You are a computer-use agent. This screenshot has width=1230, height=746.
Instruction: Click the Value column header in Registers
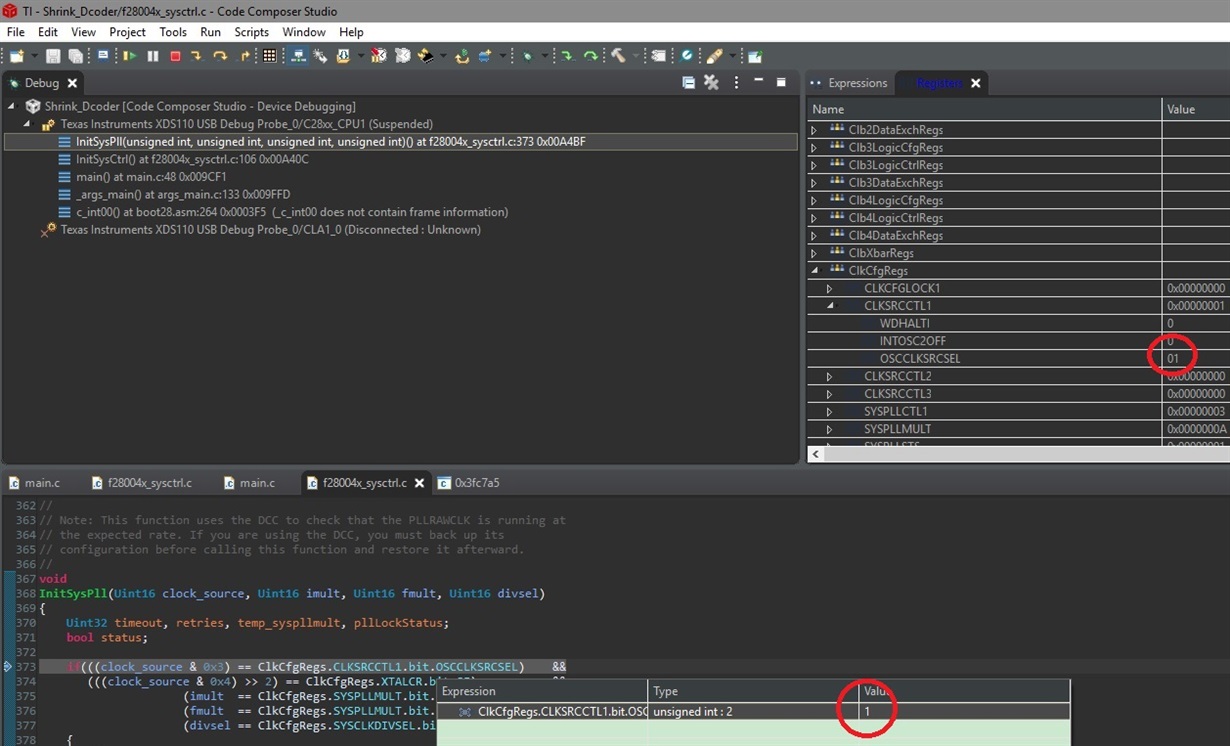[1196, 109]
